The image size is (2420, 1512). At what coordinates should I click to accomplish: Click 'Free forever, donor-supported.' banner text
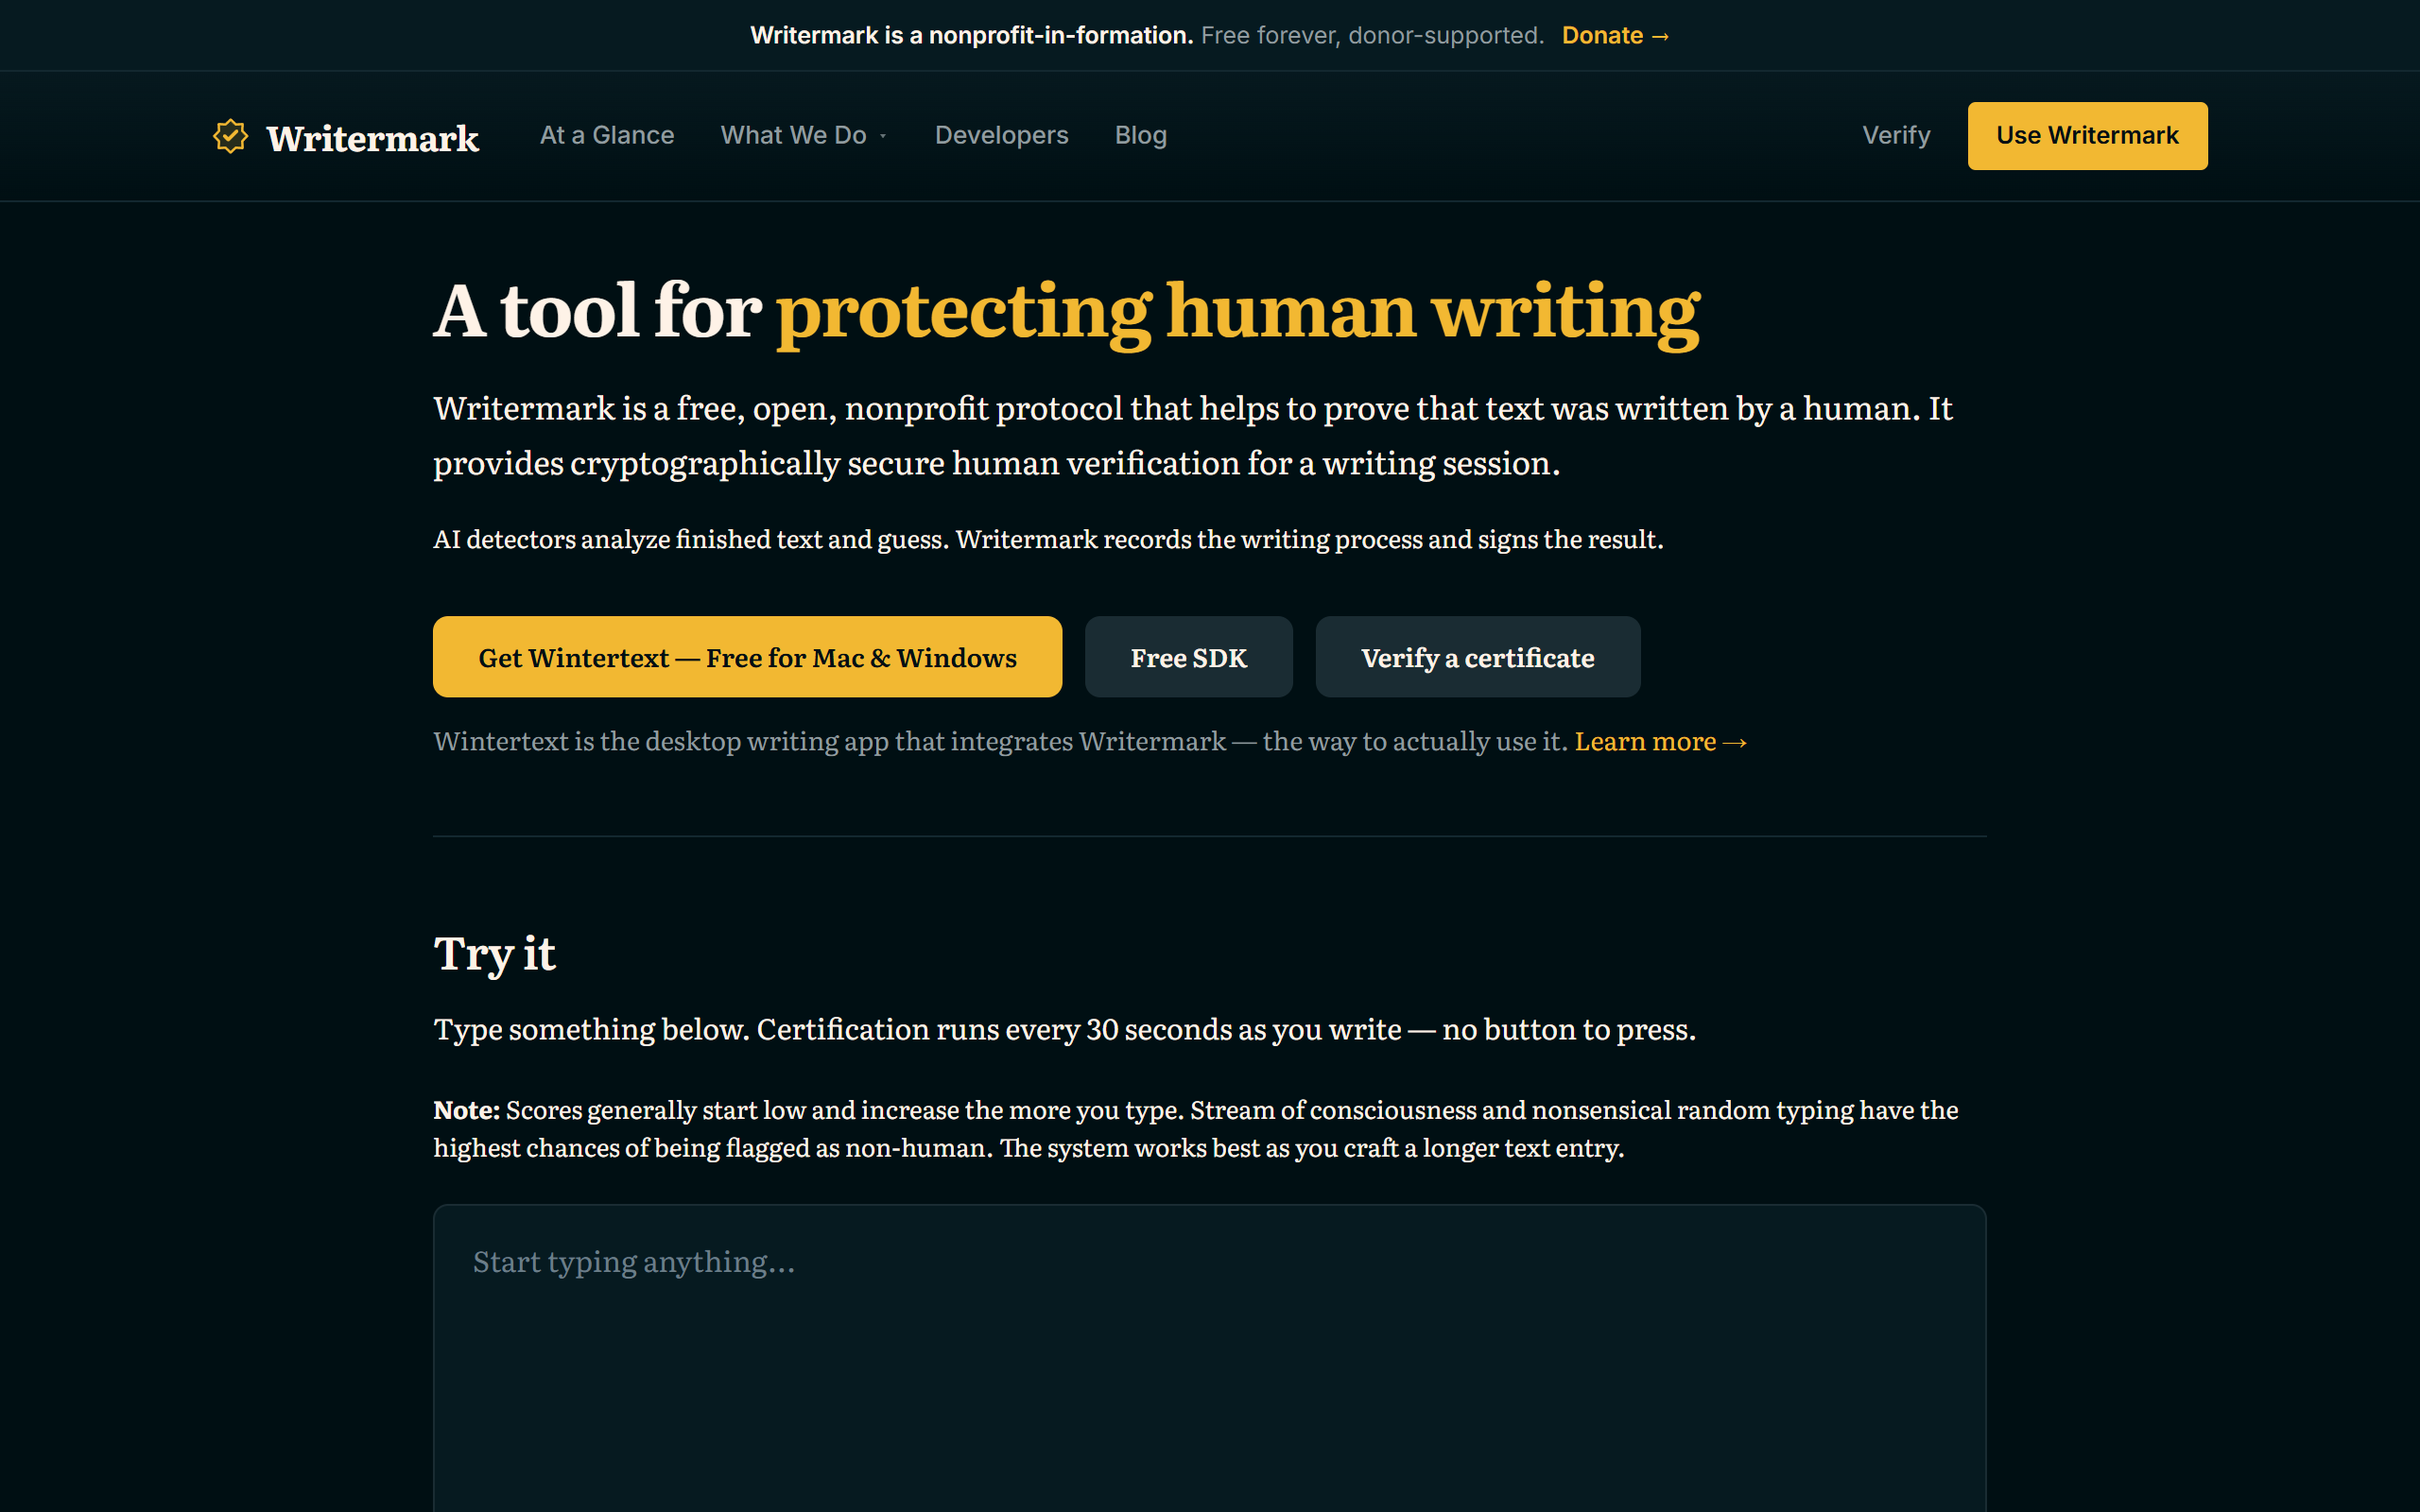click(1372, 35)
